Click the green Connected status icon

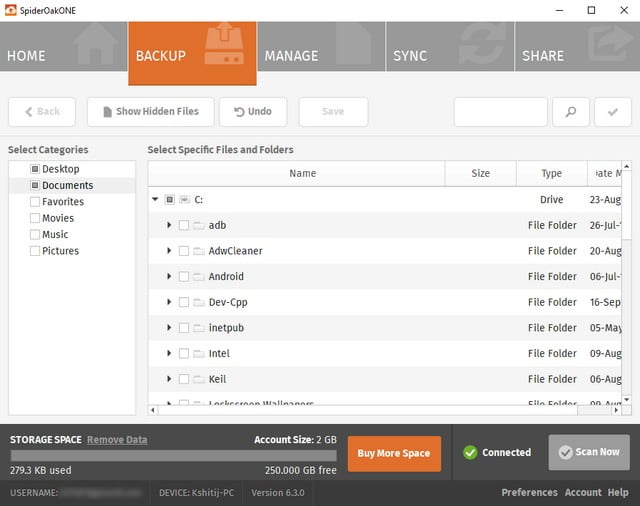(x=470, y=453)
